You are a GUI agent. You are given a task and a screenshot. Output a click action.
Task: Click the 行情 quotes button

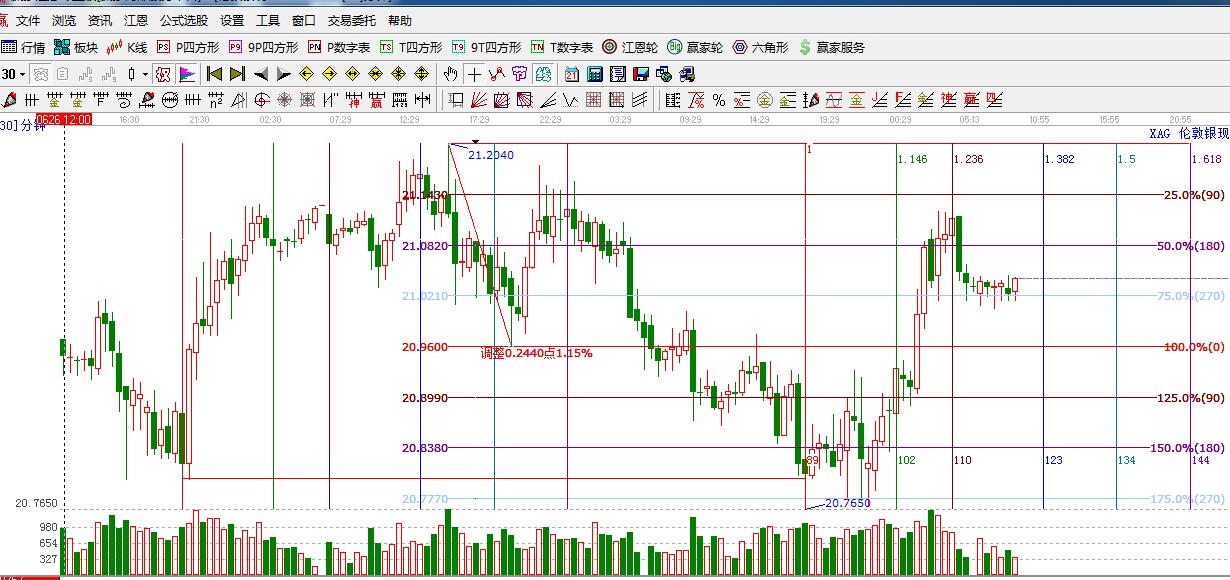point(24,47)
